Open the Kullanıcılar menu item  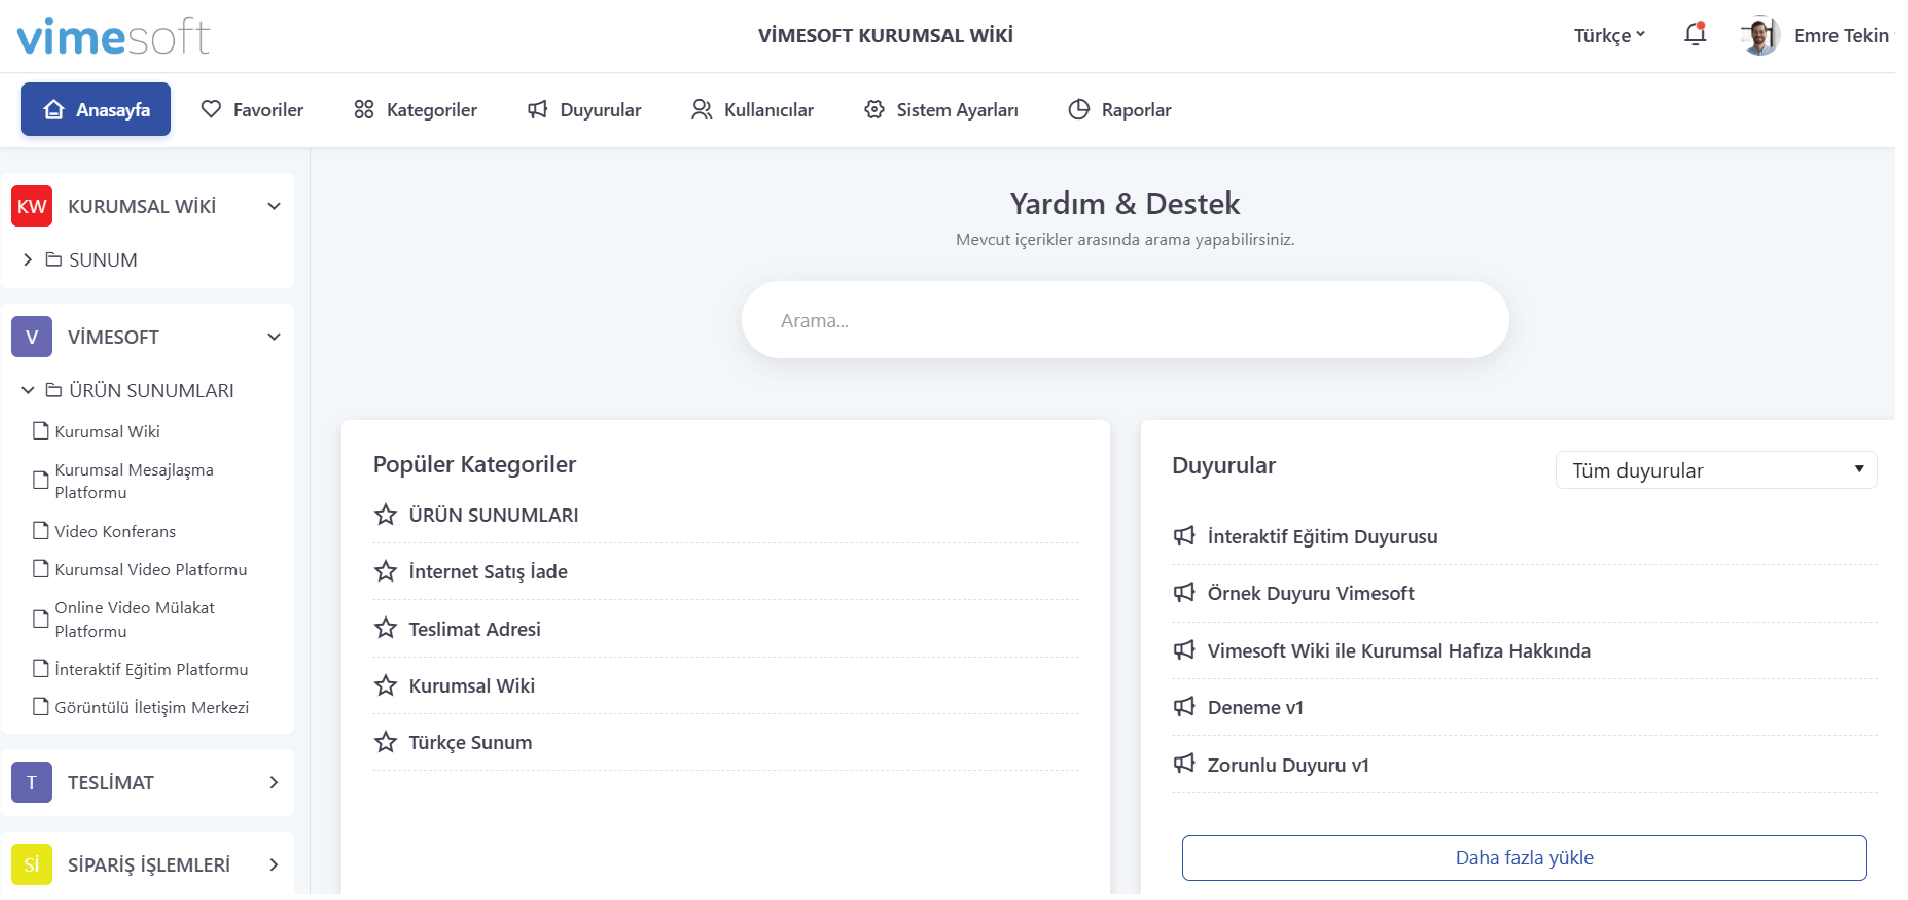[x=752, y=109]
